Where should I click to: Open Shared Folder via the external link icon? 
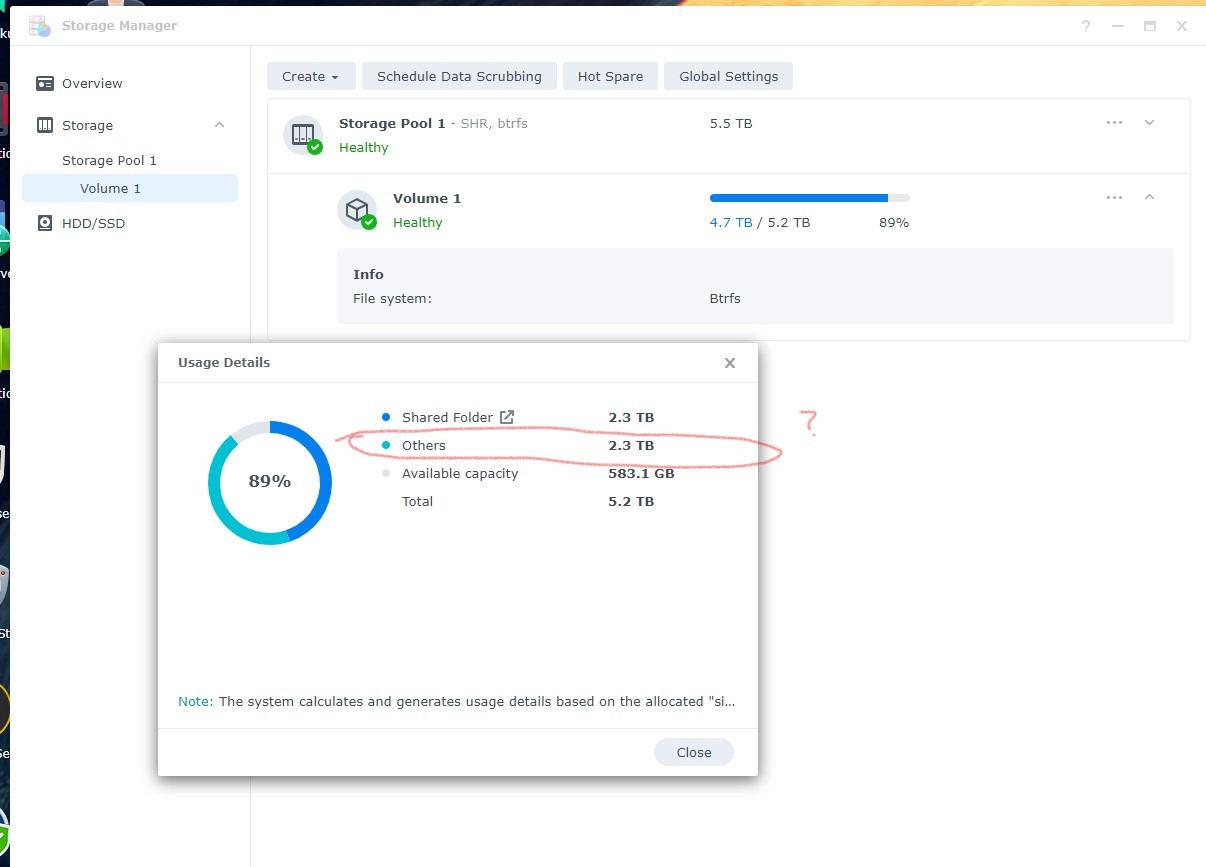coord(507,417)
